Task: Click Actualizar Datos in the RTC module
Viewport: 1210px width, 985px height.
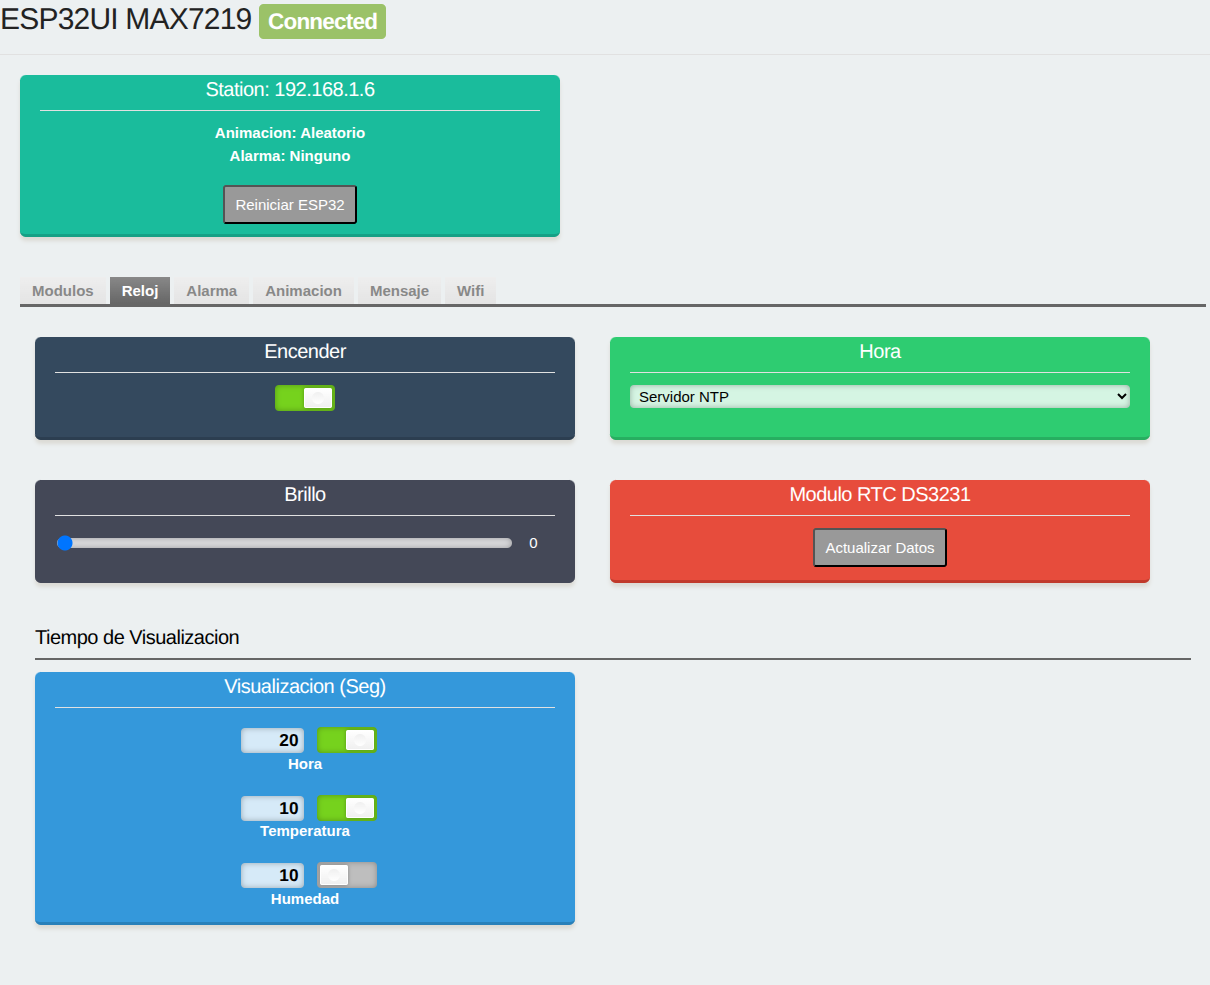Action: (x=880, y=547)
